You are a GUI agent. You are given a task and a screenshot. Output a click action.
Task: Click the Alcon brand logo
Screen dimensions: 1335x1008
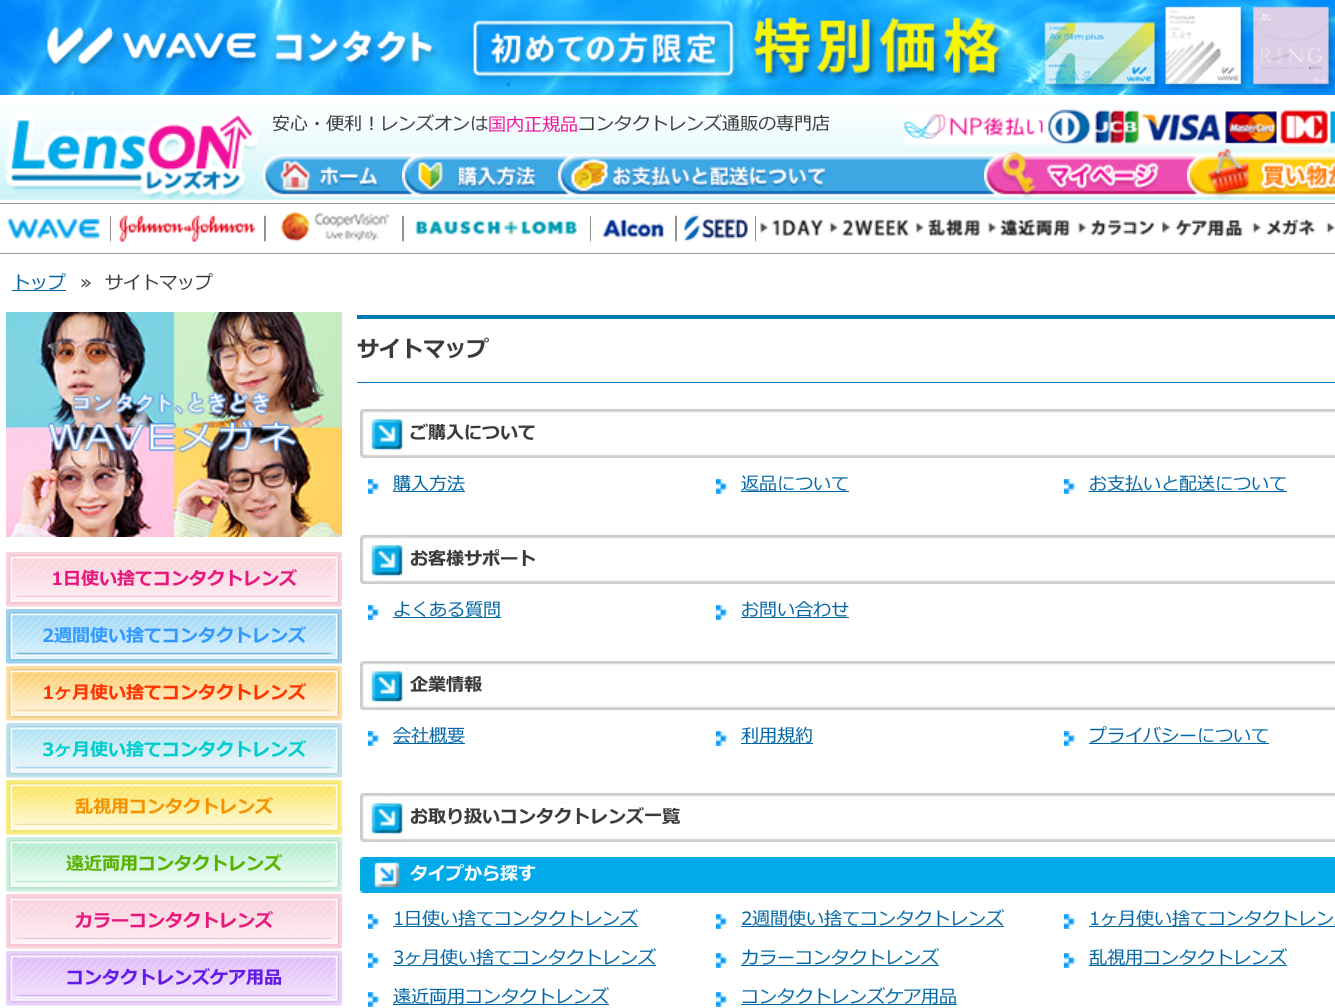pos(633,229)
